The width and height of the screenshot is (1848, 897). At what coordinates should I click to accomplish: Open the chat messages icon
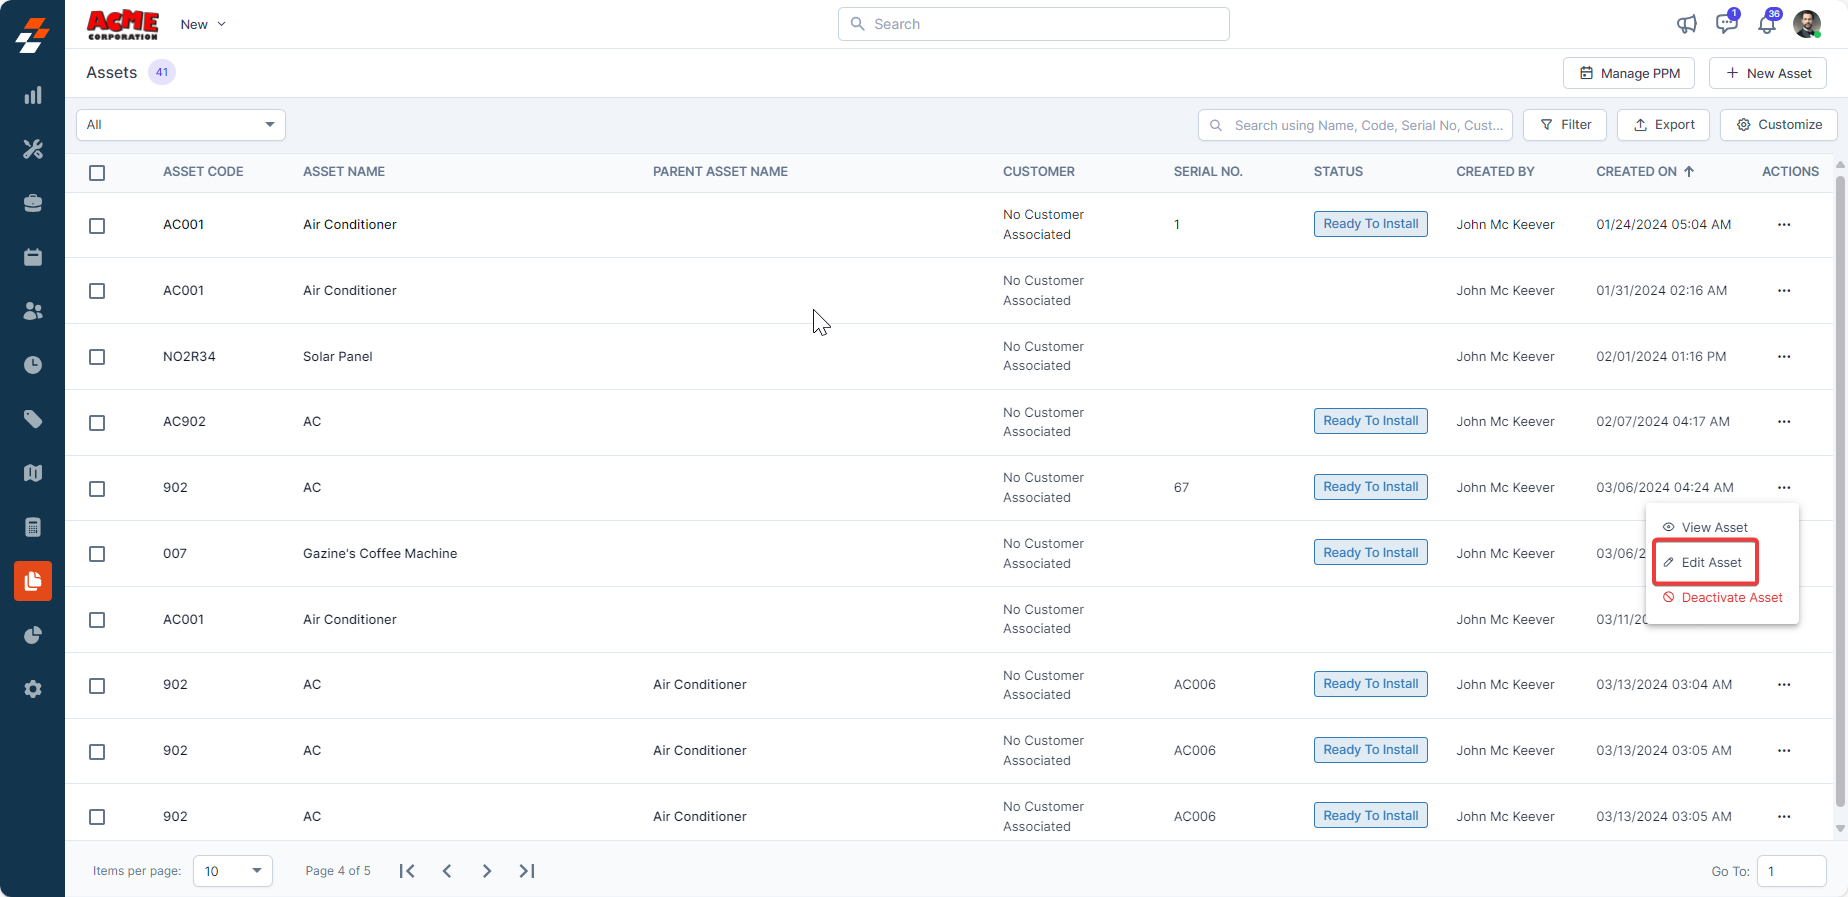point(1726,24)
